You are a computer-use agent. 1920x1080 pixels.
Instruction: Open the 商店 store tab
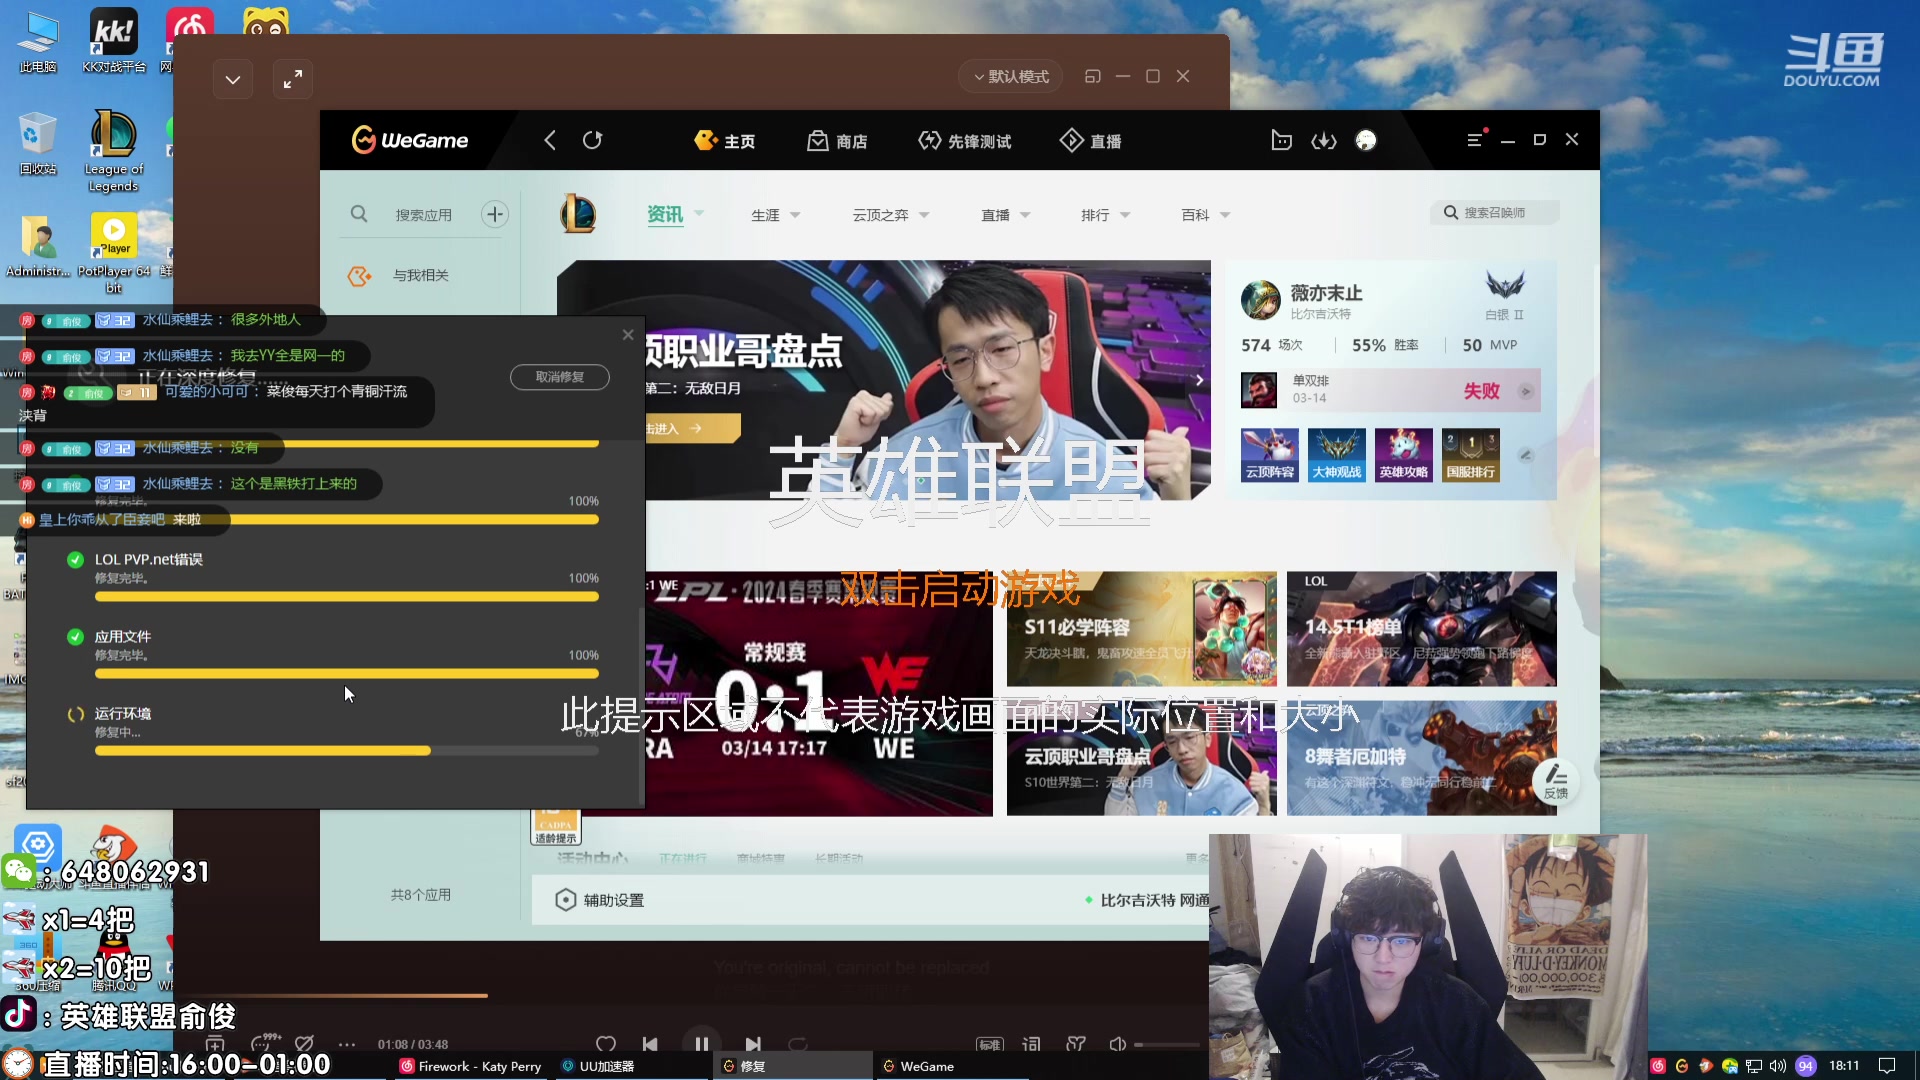[x=838, y=141]
